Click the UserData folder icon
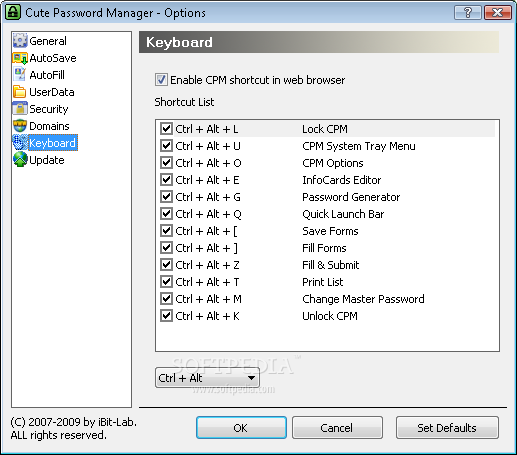This screenshot has width=517, height=455. click(x=20, y=92)
